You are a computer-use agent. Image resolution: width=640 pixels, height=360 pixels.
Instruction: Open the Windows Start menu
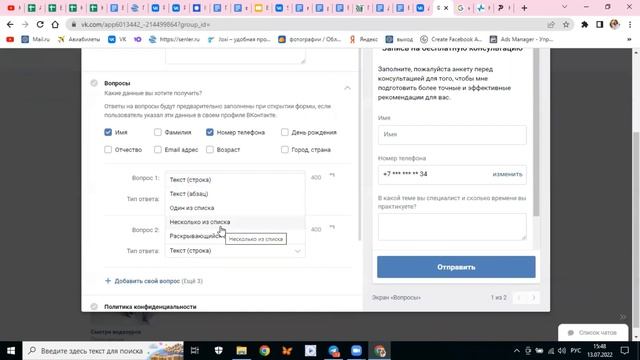click(x=11, y=351)
